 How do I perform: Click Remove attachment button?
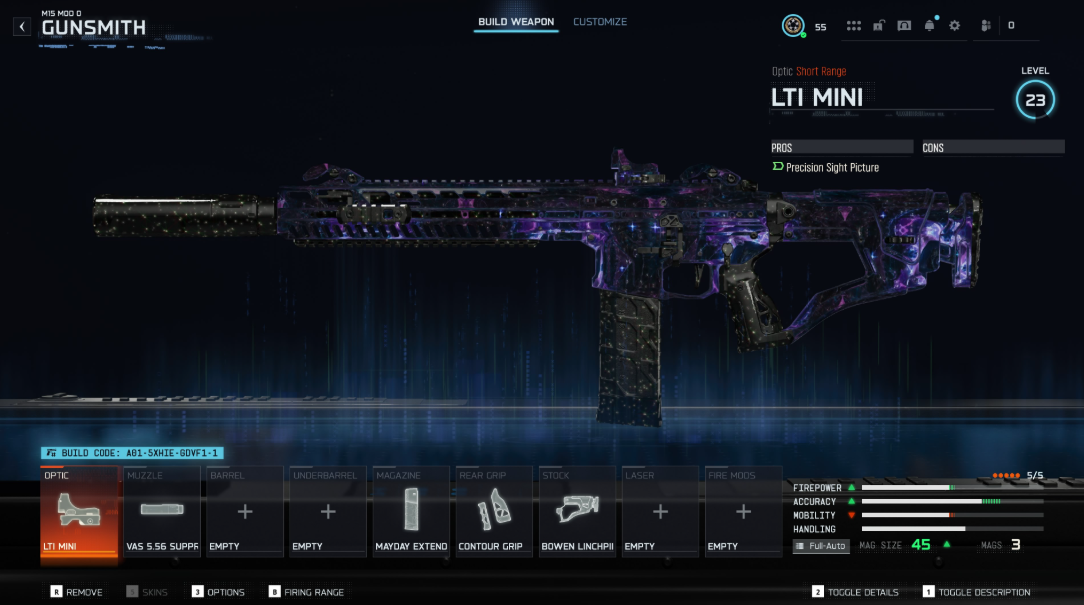click(x=76, y=592)
